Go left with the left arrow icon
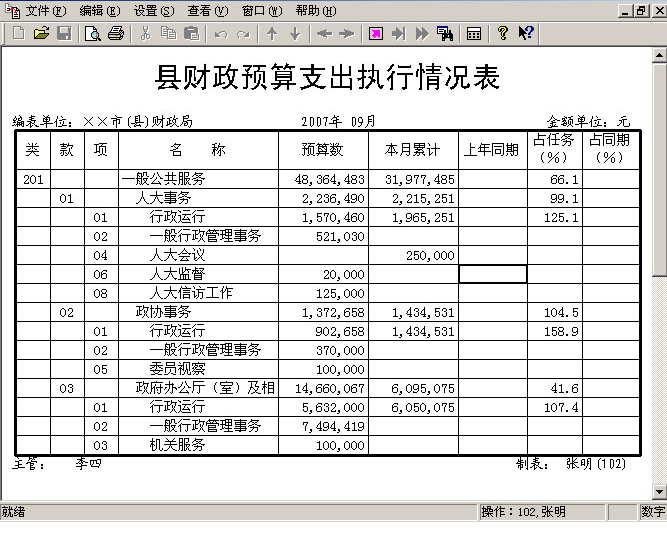 coord(324,33)
